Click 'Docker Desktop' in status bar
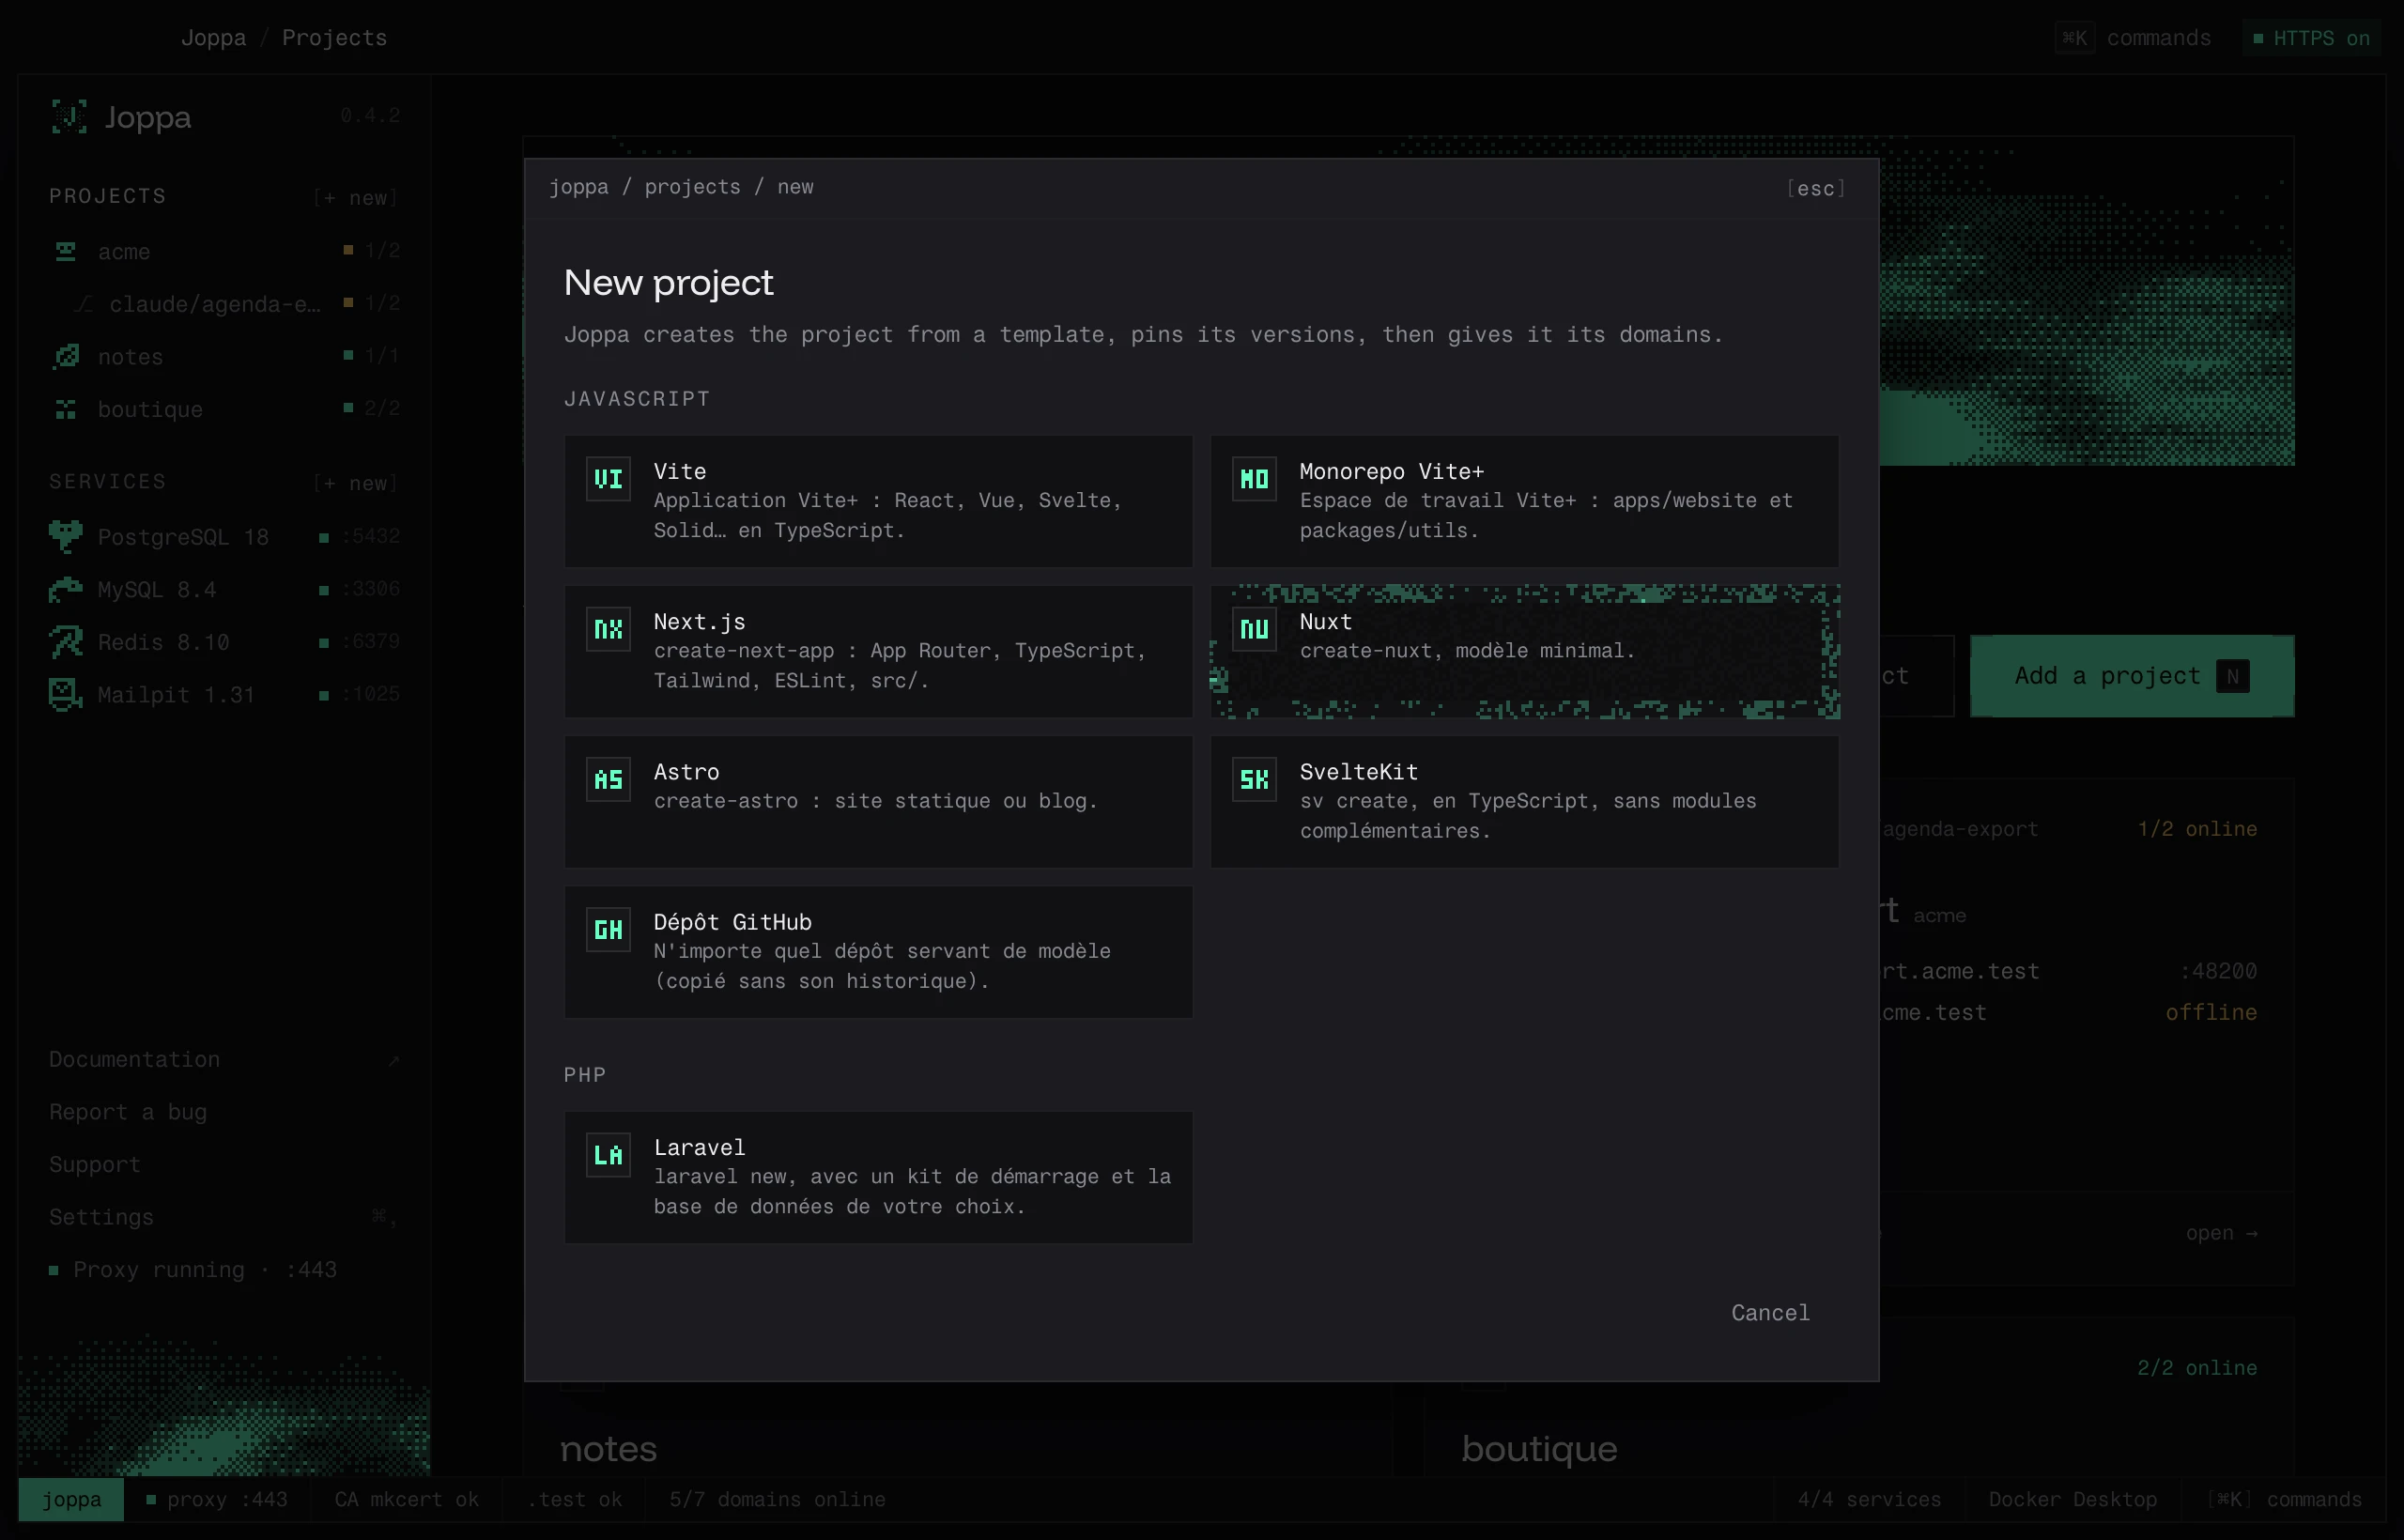Screen dimensions: 2404x1540 pos(2072,1499)
